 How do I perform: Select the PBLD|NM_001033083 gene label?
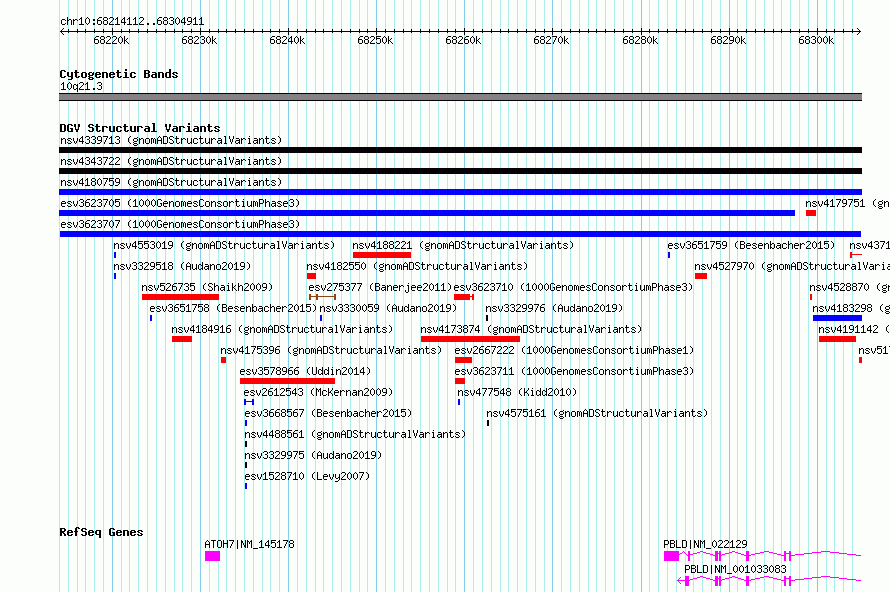point(736,569)
